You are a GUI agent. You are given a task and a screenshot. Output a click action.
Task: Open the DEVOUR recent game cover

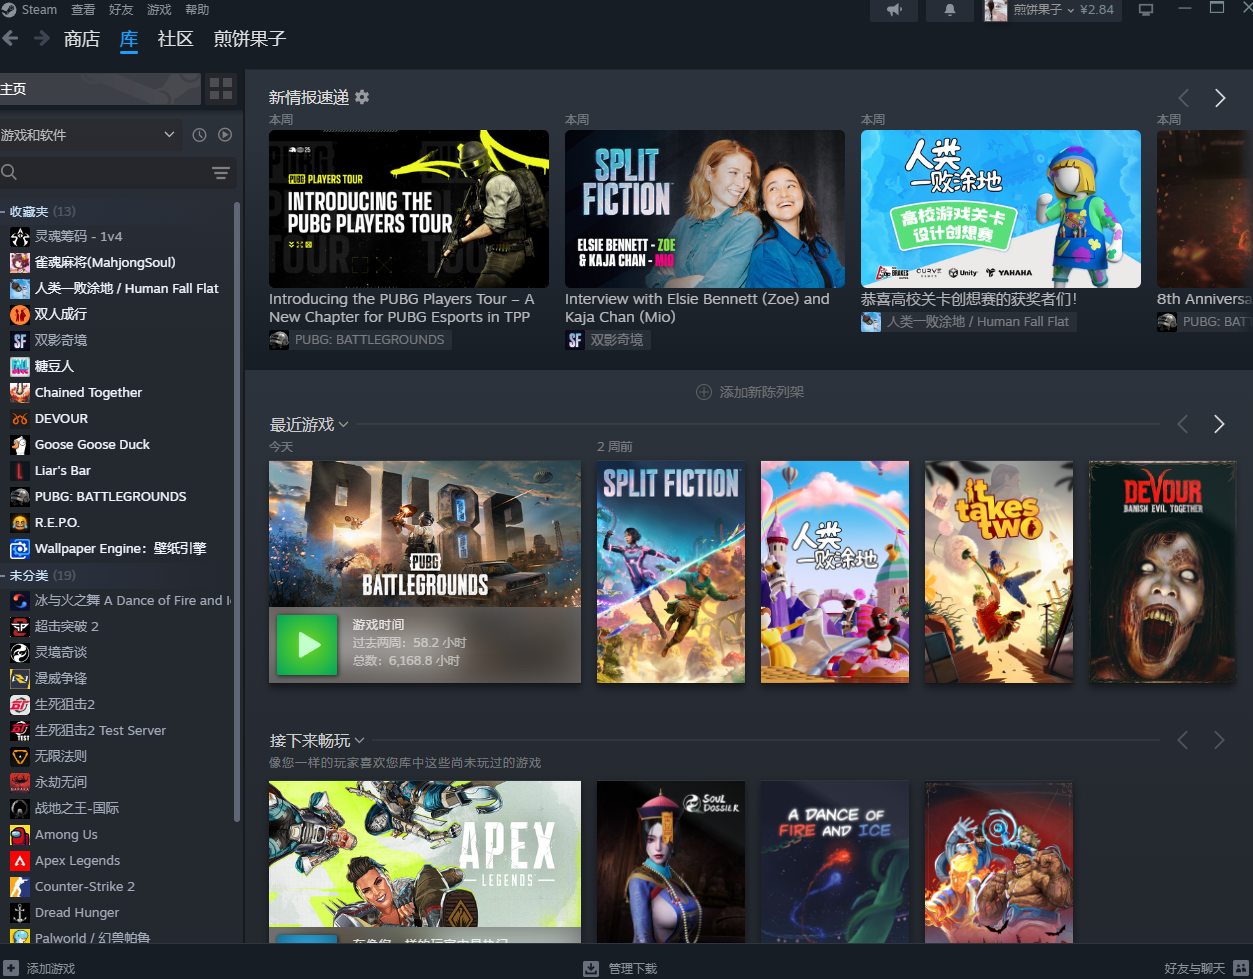coord(1163,572)
